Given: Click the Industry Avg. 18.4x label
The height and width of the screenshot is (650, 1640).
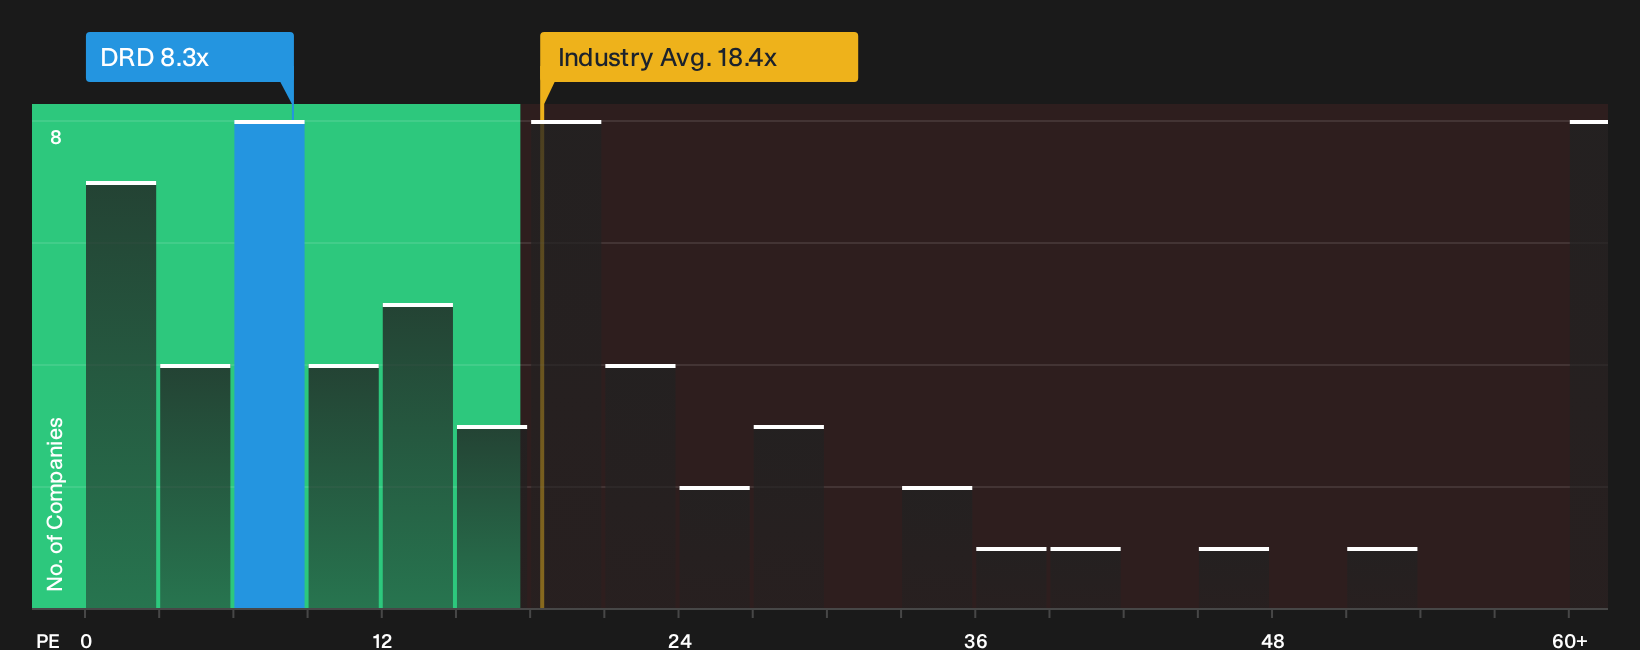Looking at the screenshot, I should click(698, 57).
